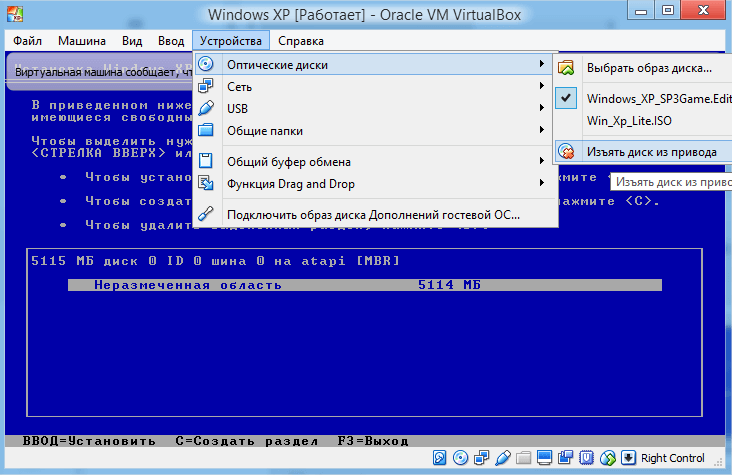The height and width of the screenshot is (475, 732).
Task: Choose Изъять диск из привода
Action: [x=643, y=152]
